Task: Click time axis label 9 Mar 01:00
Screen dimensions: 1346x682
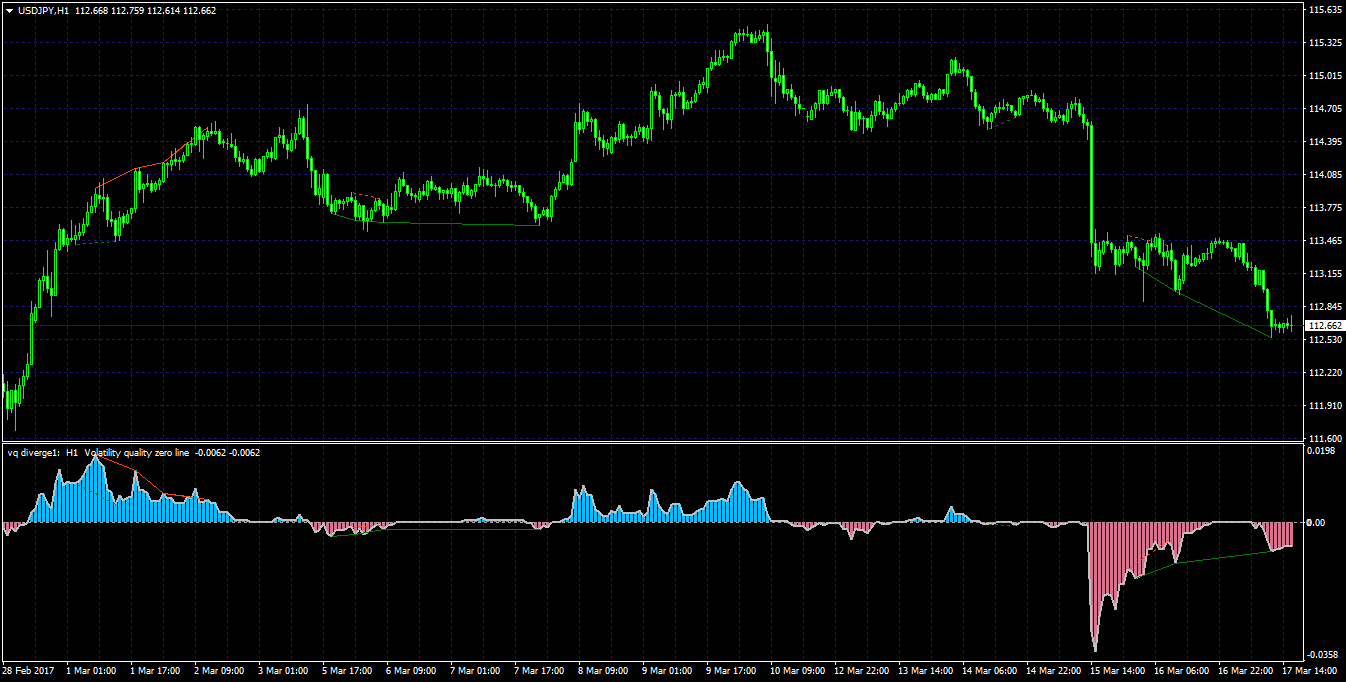Action: [667, 670]
